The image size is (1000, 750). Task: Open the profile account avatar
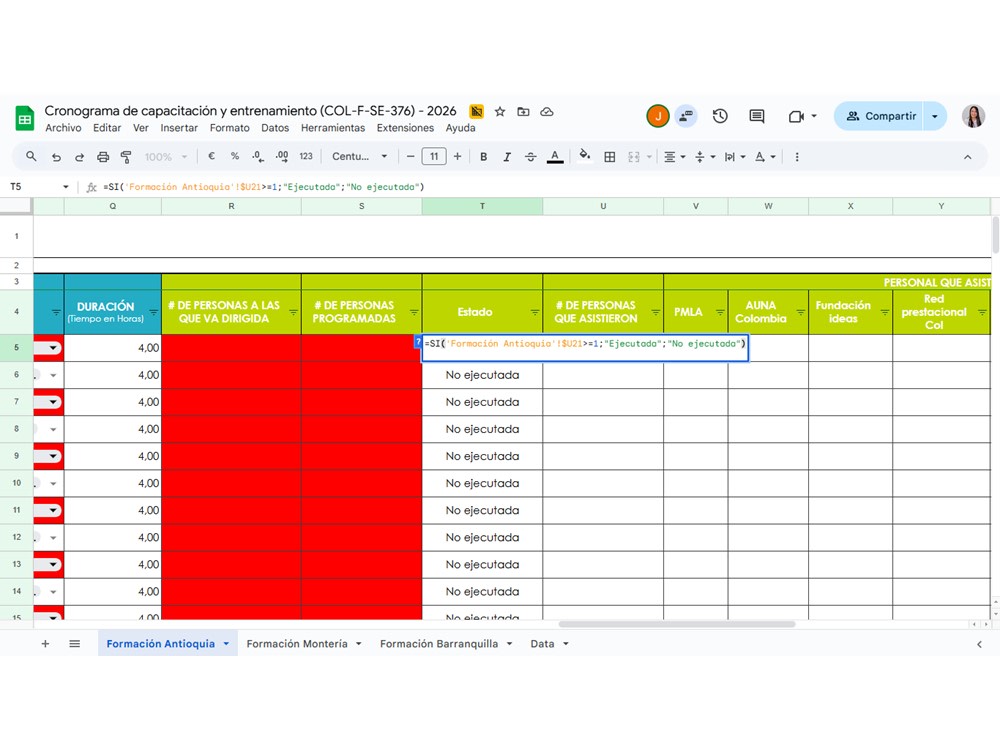coord(973,116)
